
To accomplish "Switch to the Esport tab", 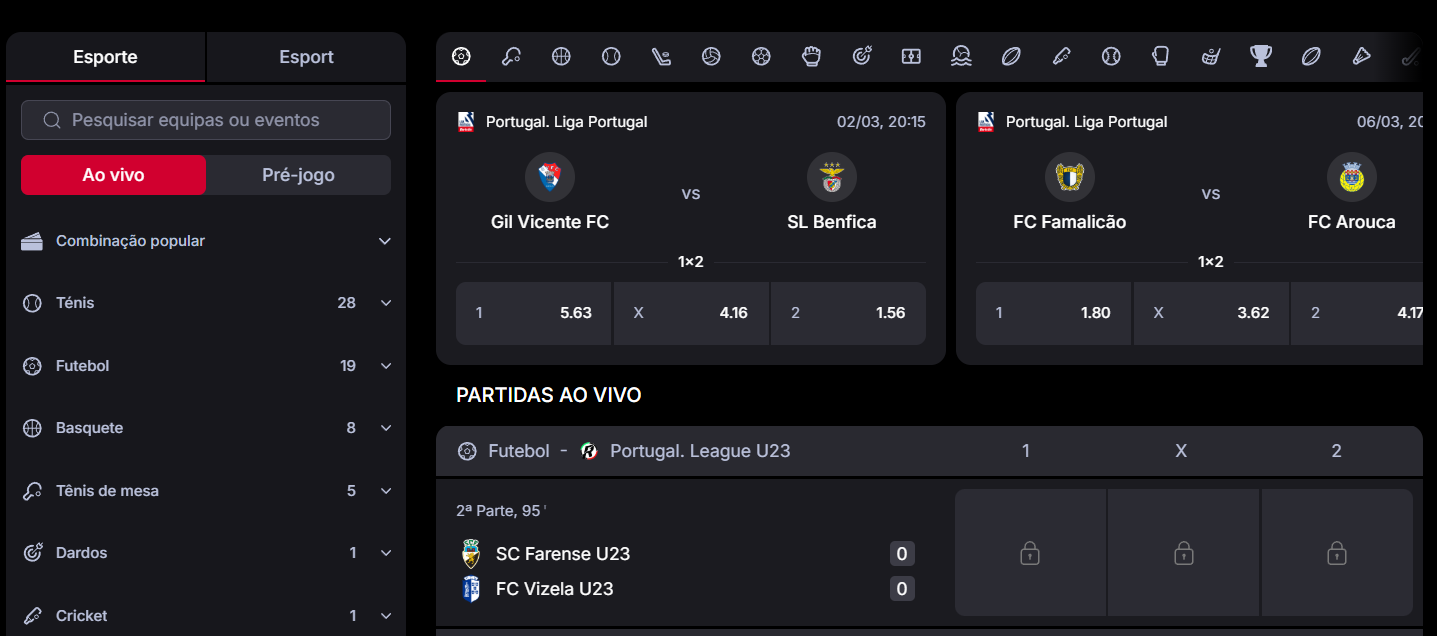I will pyautogui.click(x=305, y=57).
